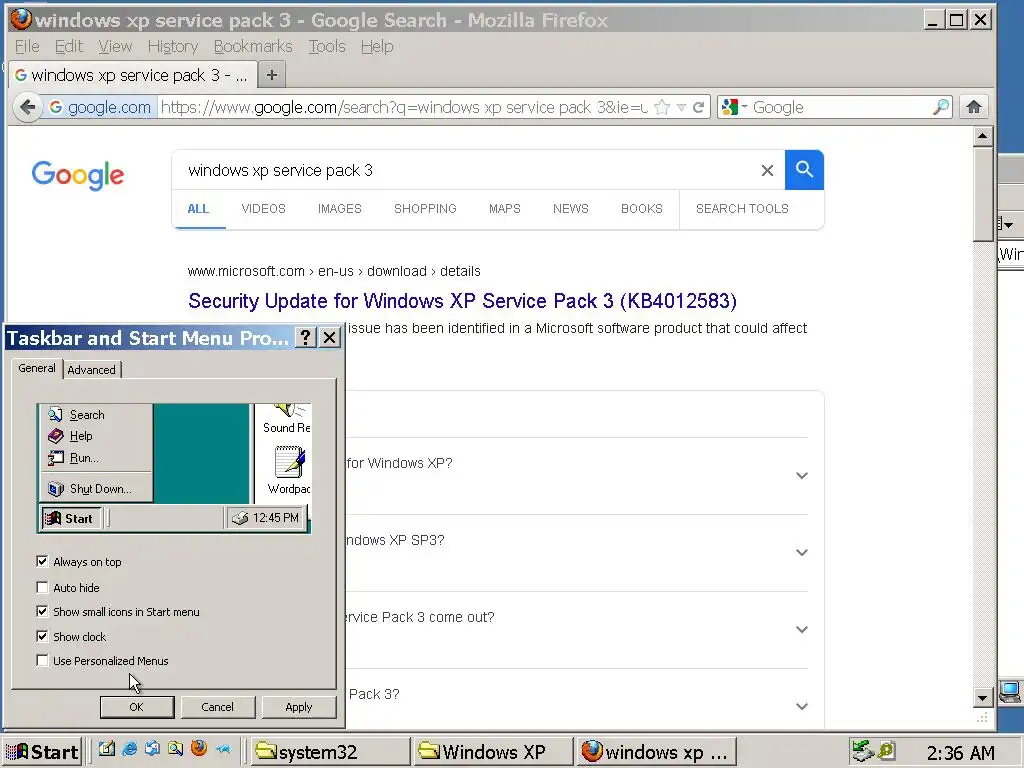Launch Internet Explorer from quick launch

[x=130, y=749]
